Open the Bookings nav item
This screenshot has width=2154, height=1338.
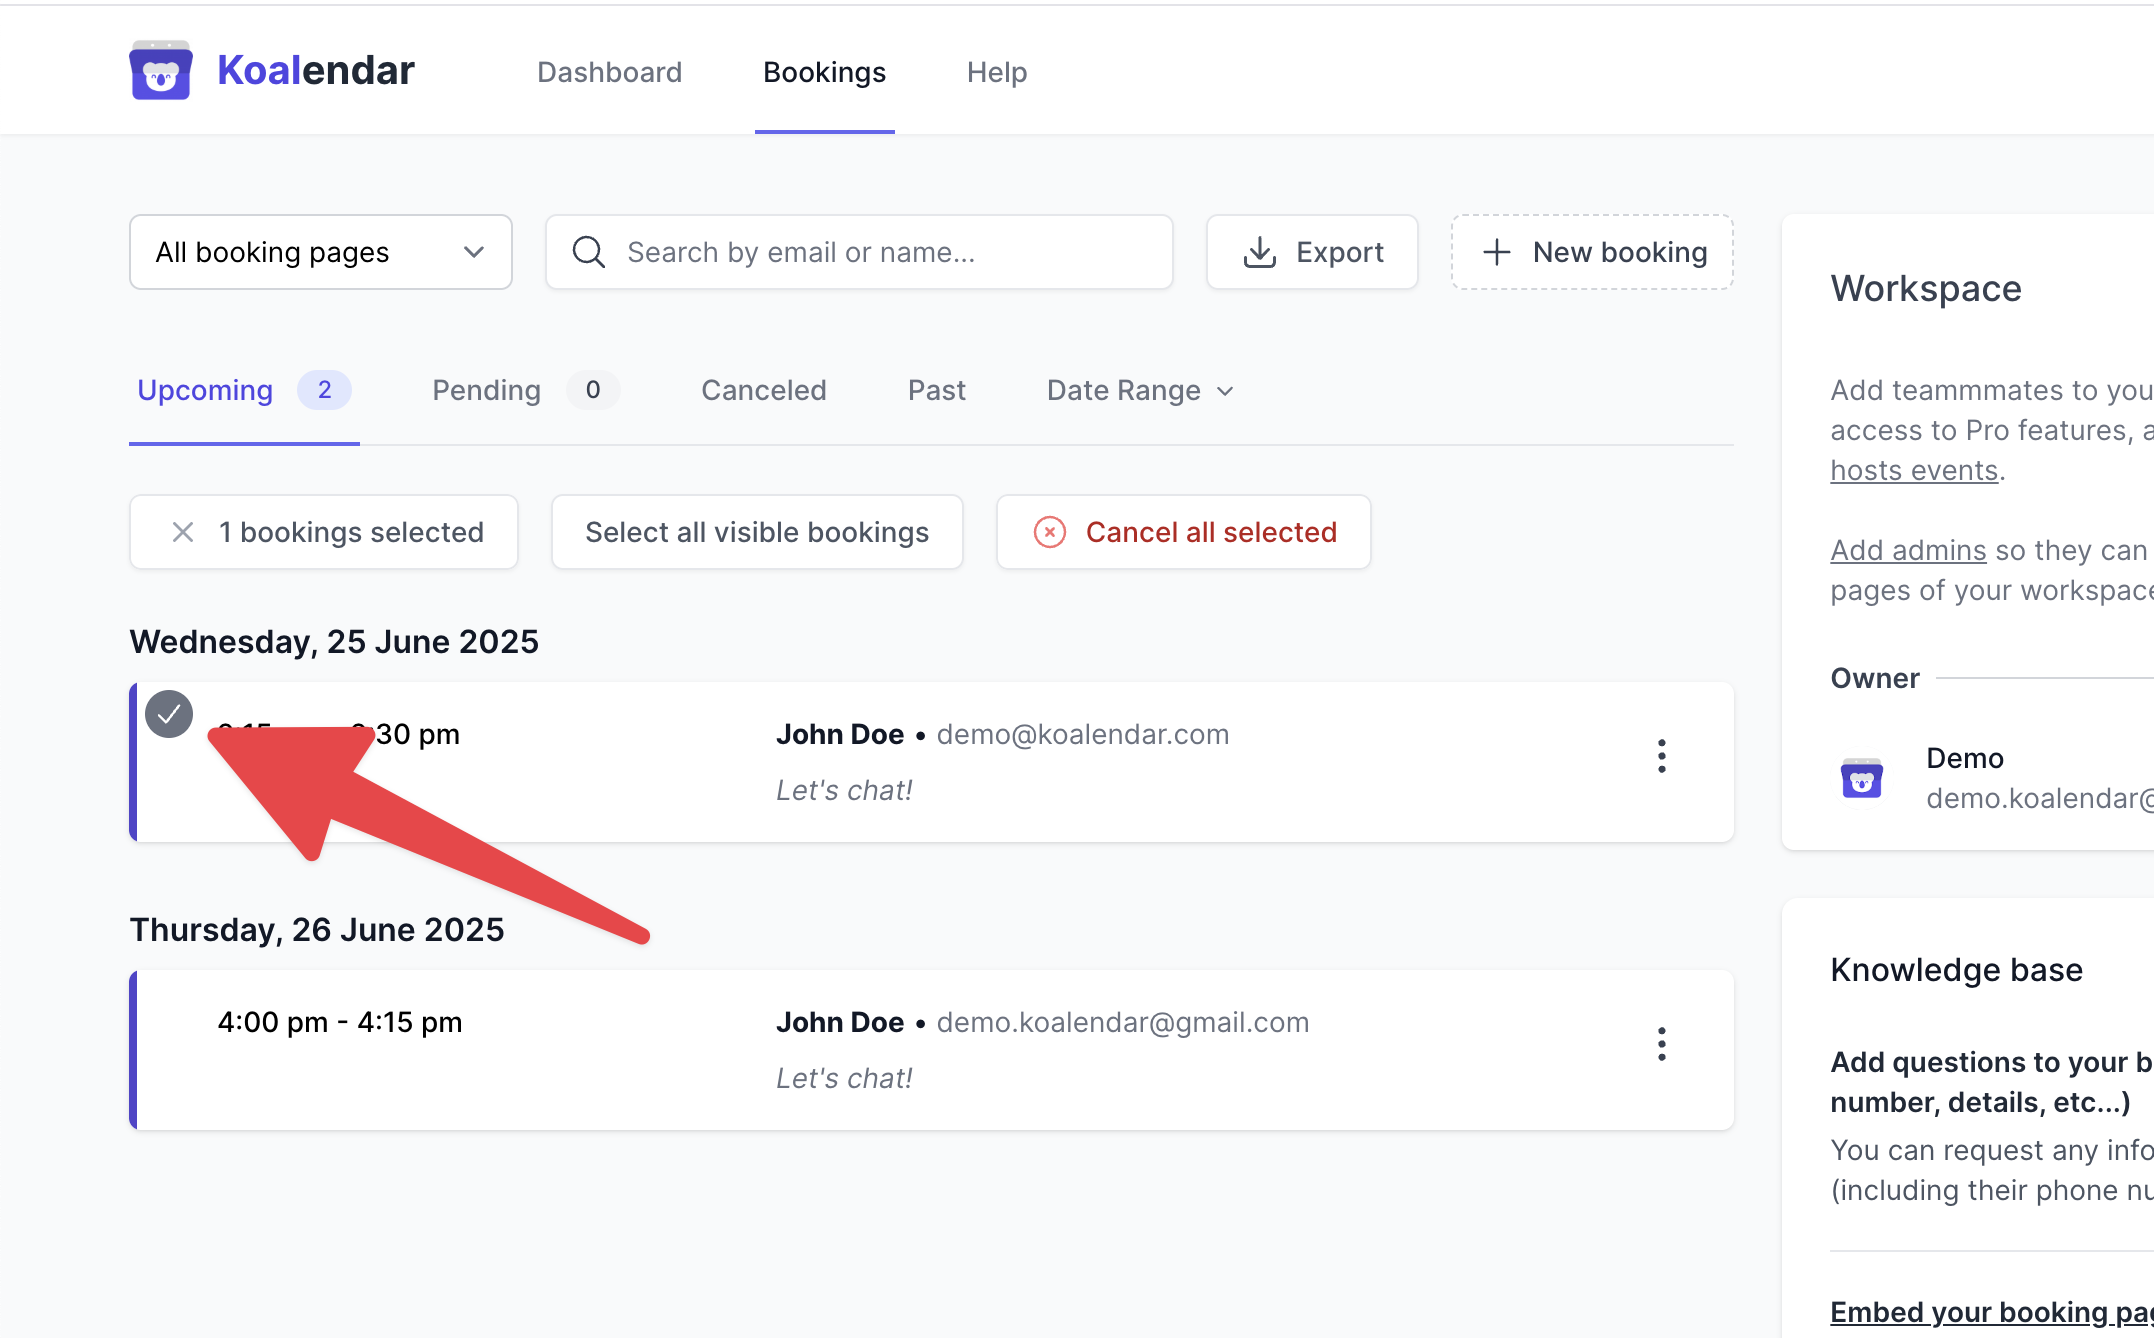coord(824,72)
